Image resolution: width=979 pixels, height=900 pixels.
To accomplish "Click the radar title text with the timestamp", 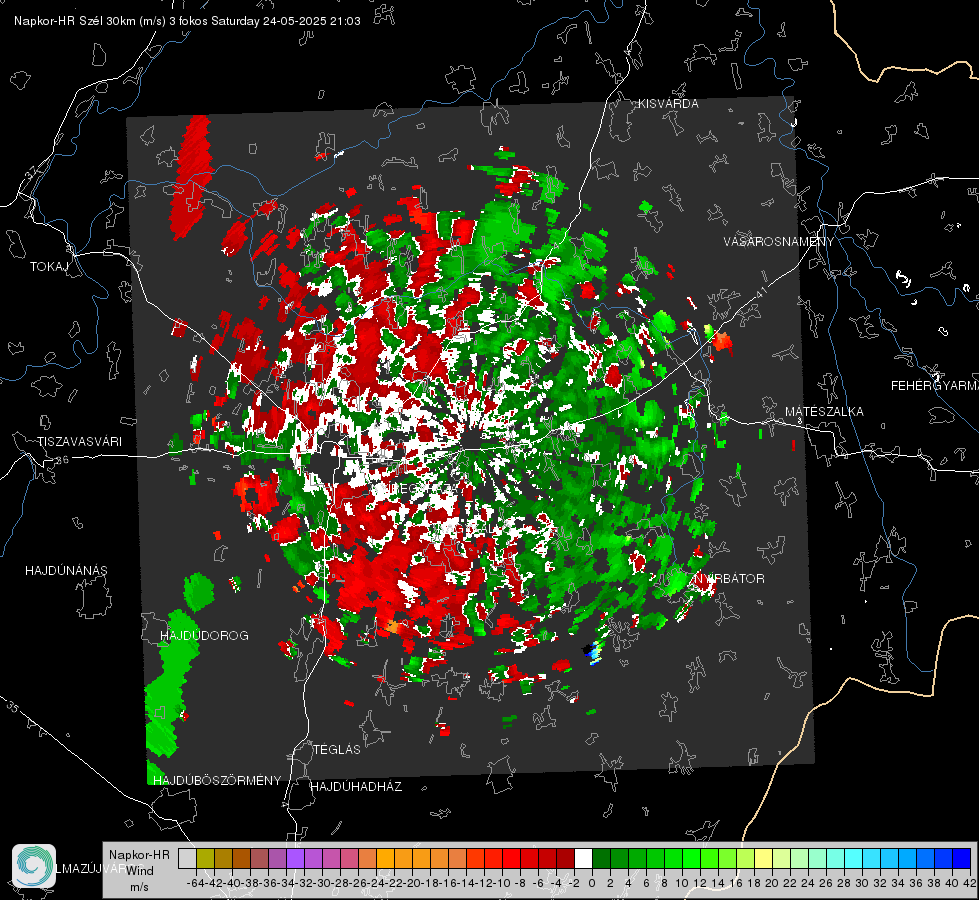I will point(187,21).
